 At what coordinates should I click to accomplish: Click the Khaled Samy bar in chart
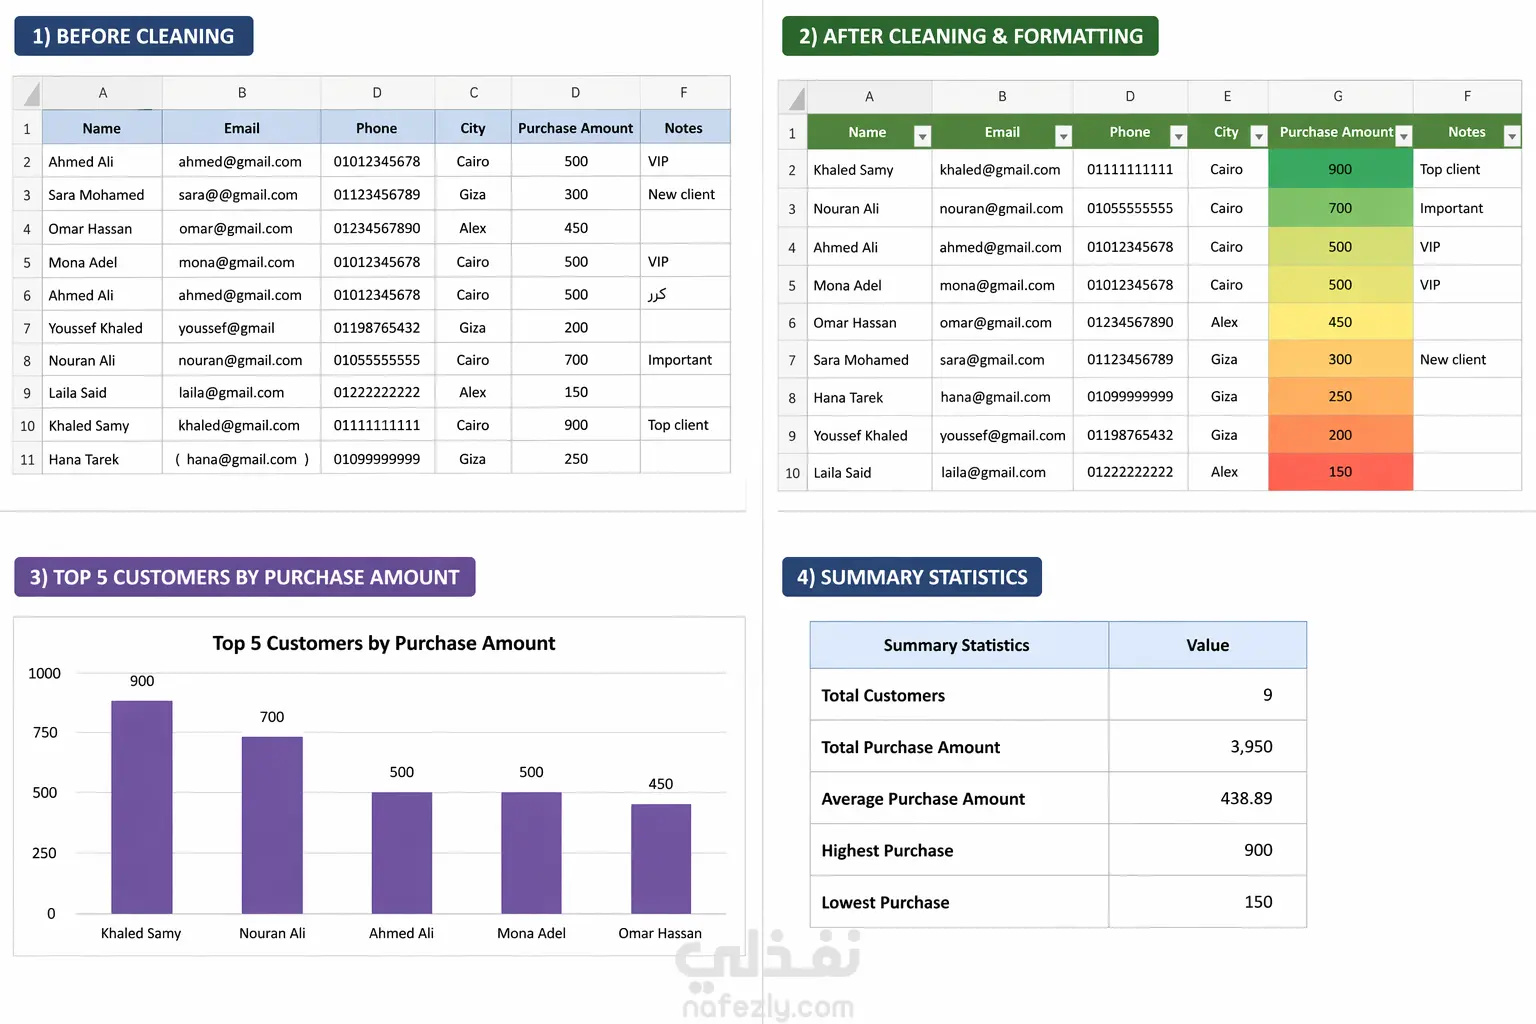click(142, 807)
